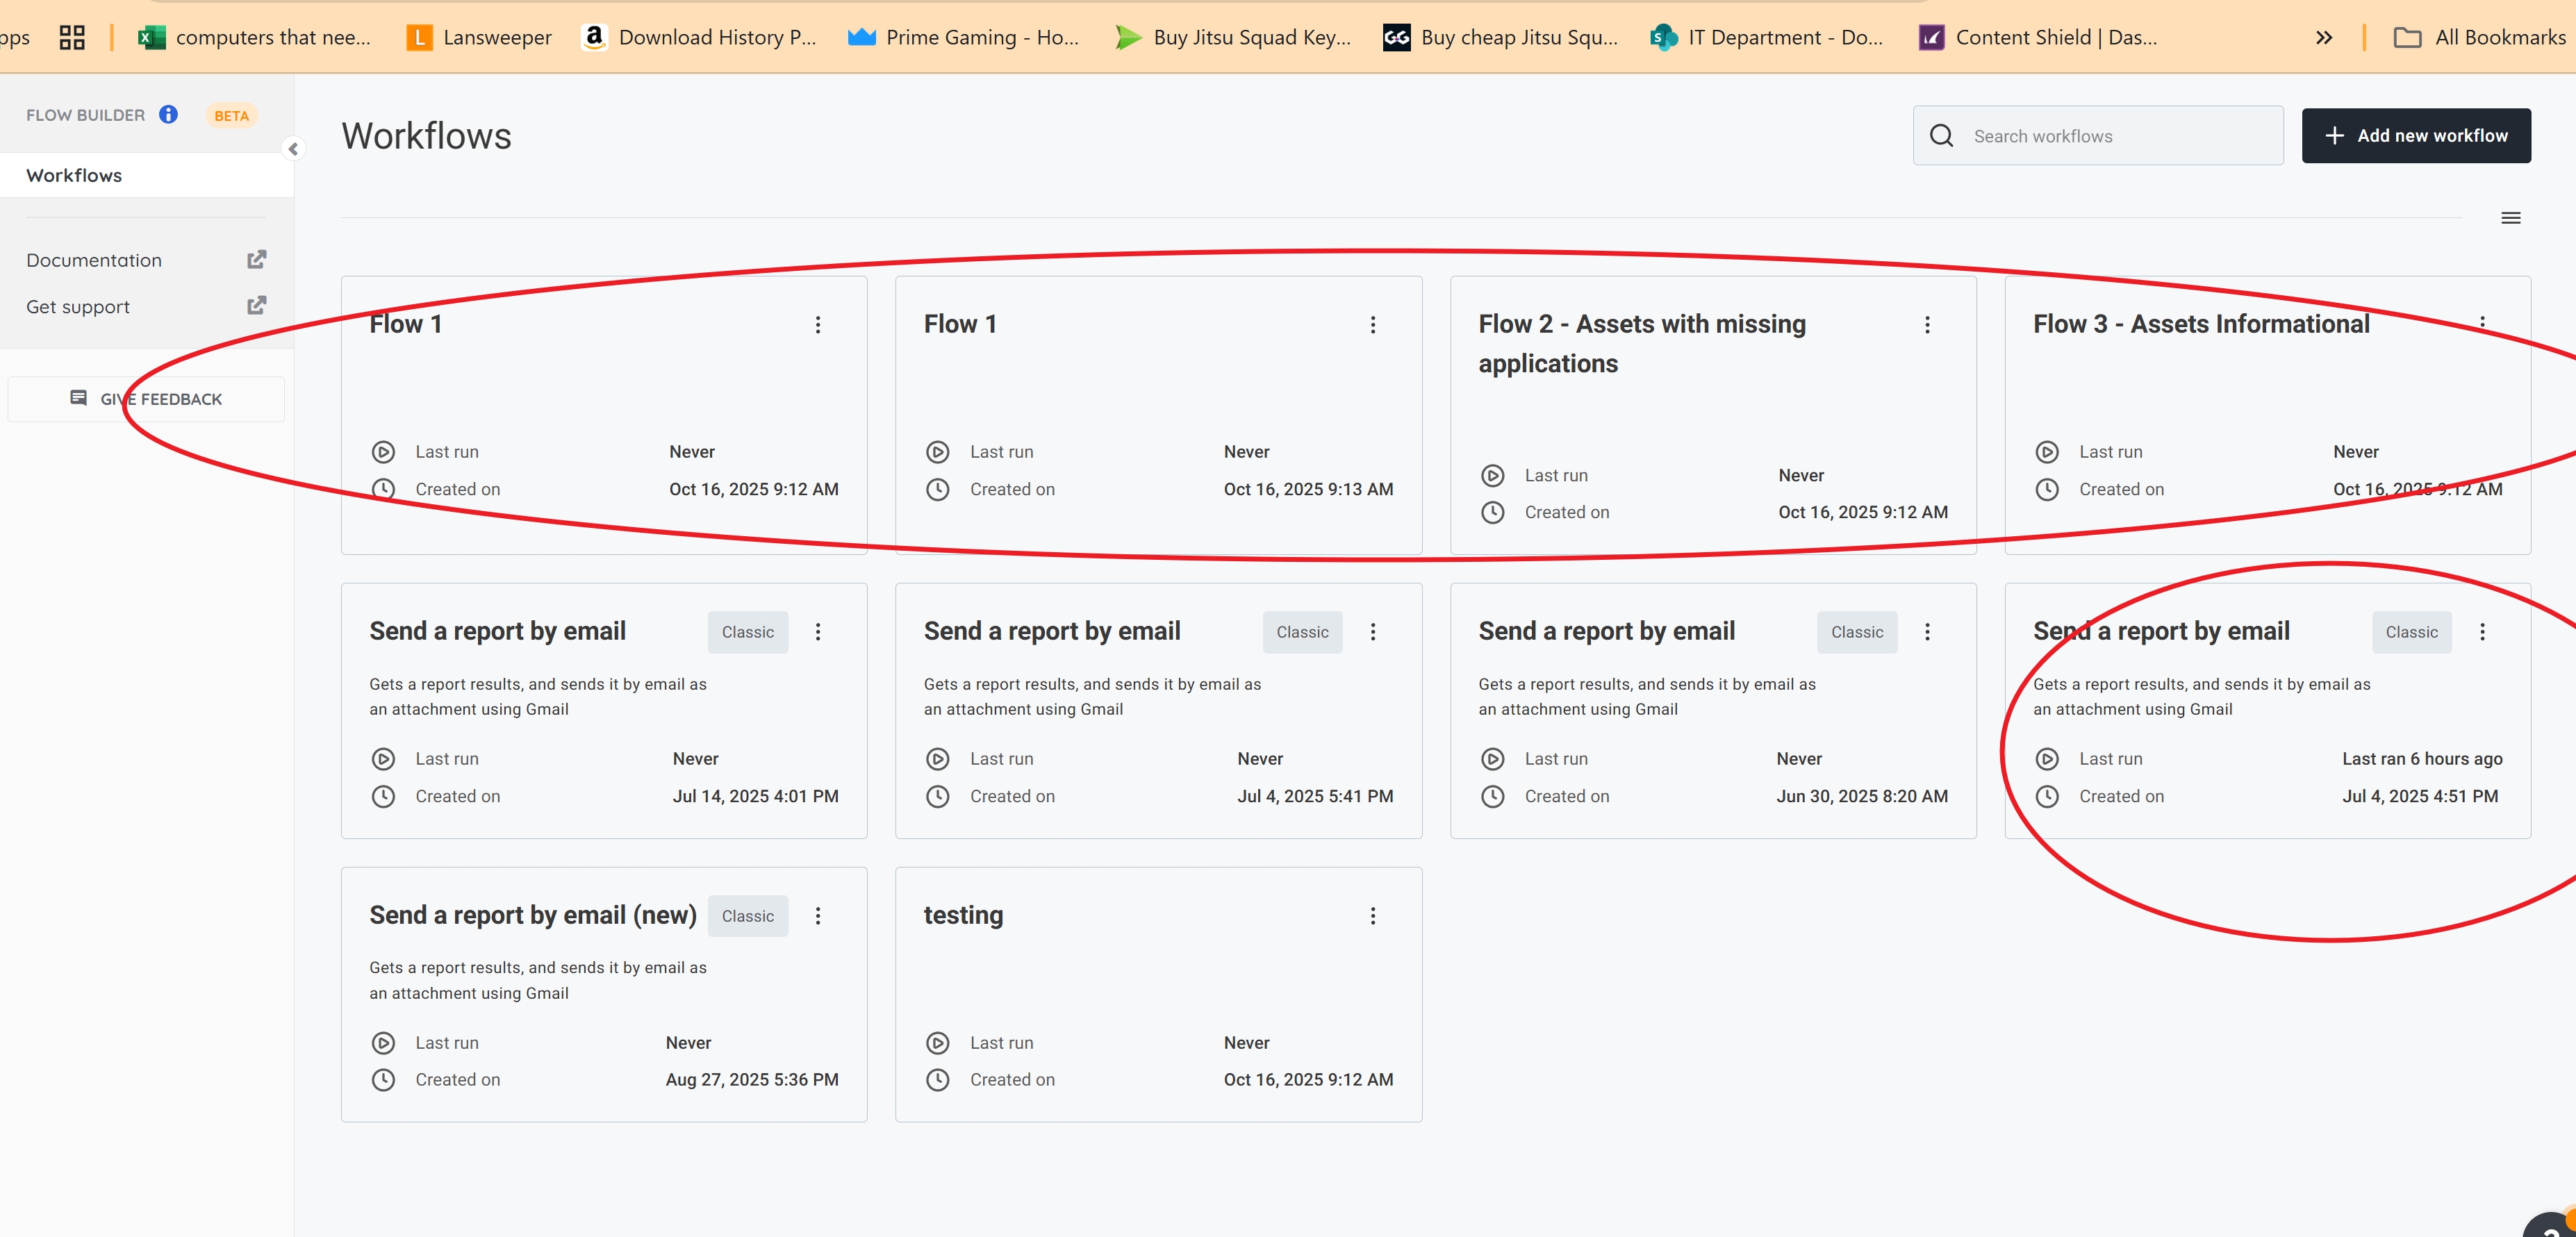Open the Prime Gaming bookmark
The image size is (2576, 1237).
coord(963,38)
